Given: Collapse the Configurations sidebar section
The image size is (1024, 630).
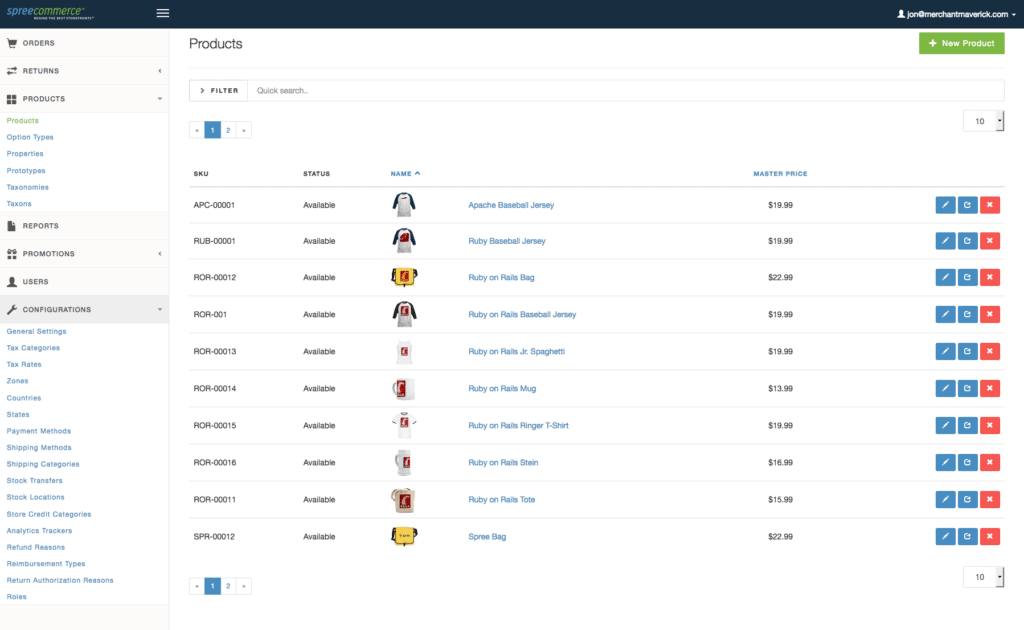Looking at the screenshot, I should (84, 309).
